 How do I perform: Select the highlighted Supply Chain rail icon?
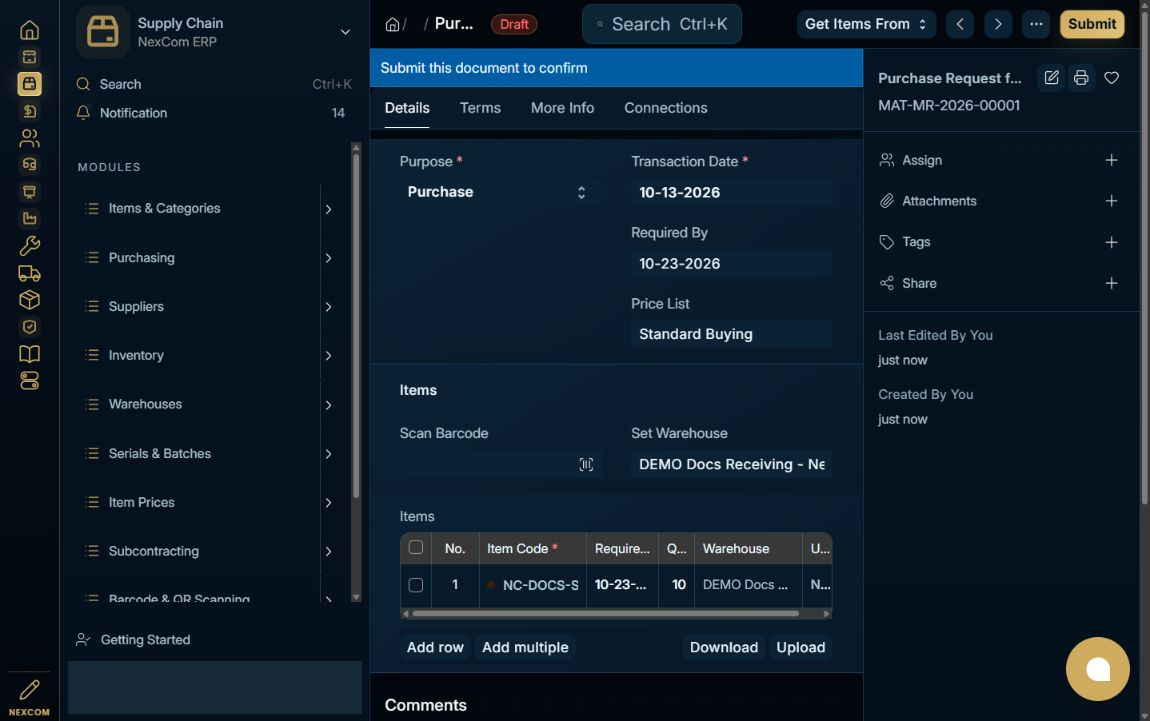(x=29, y=84)
